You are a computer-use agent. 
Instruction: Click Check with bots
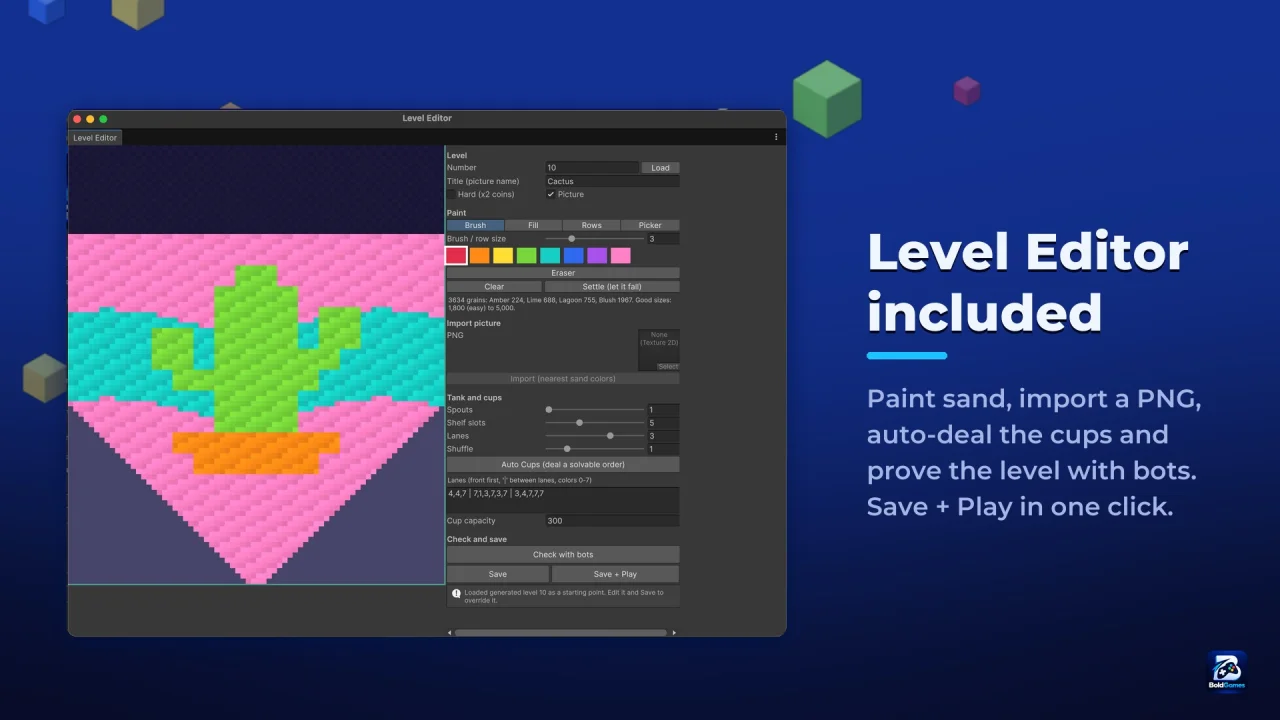tap(563, 555)
